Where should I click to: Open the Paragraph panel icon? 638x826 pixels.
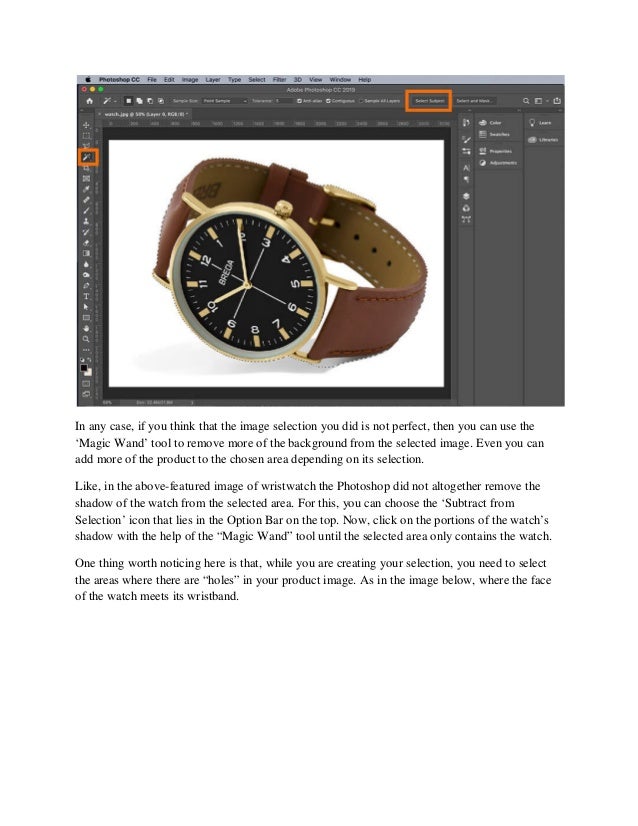click(x=466, y=180)
